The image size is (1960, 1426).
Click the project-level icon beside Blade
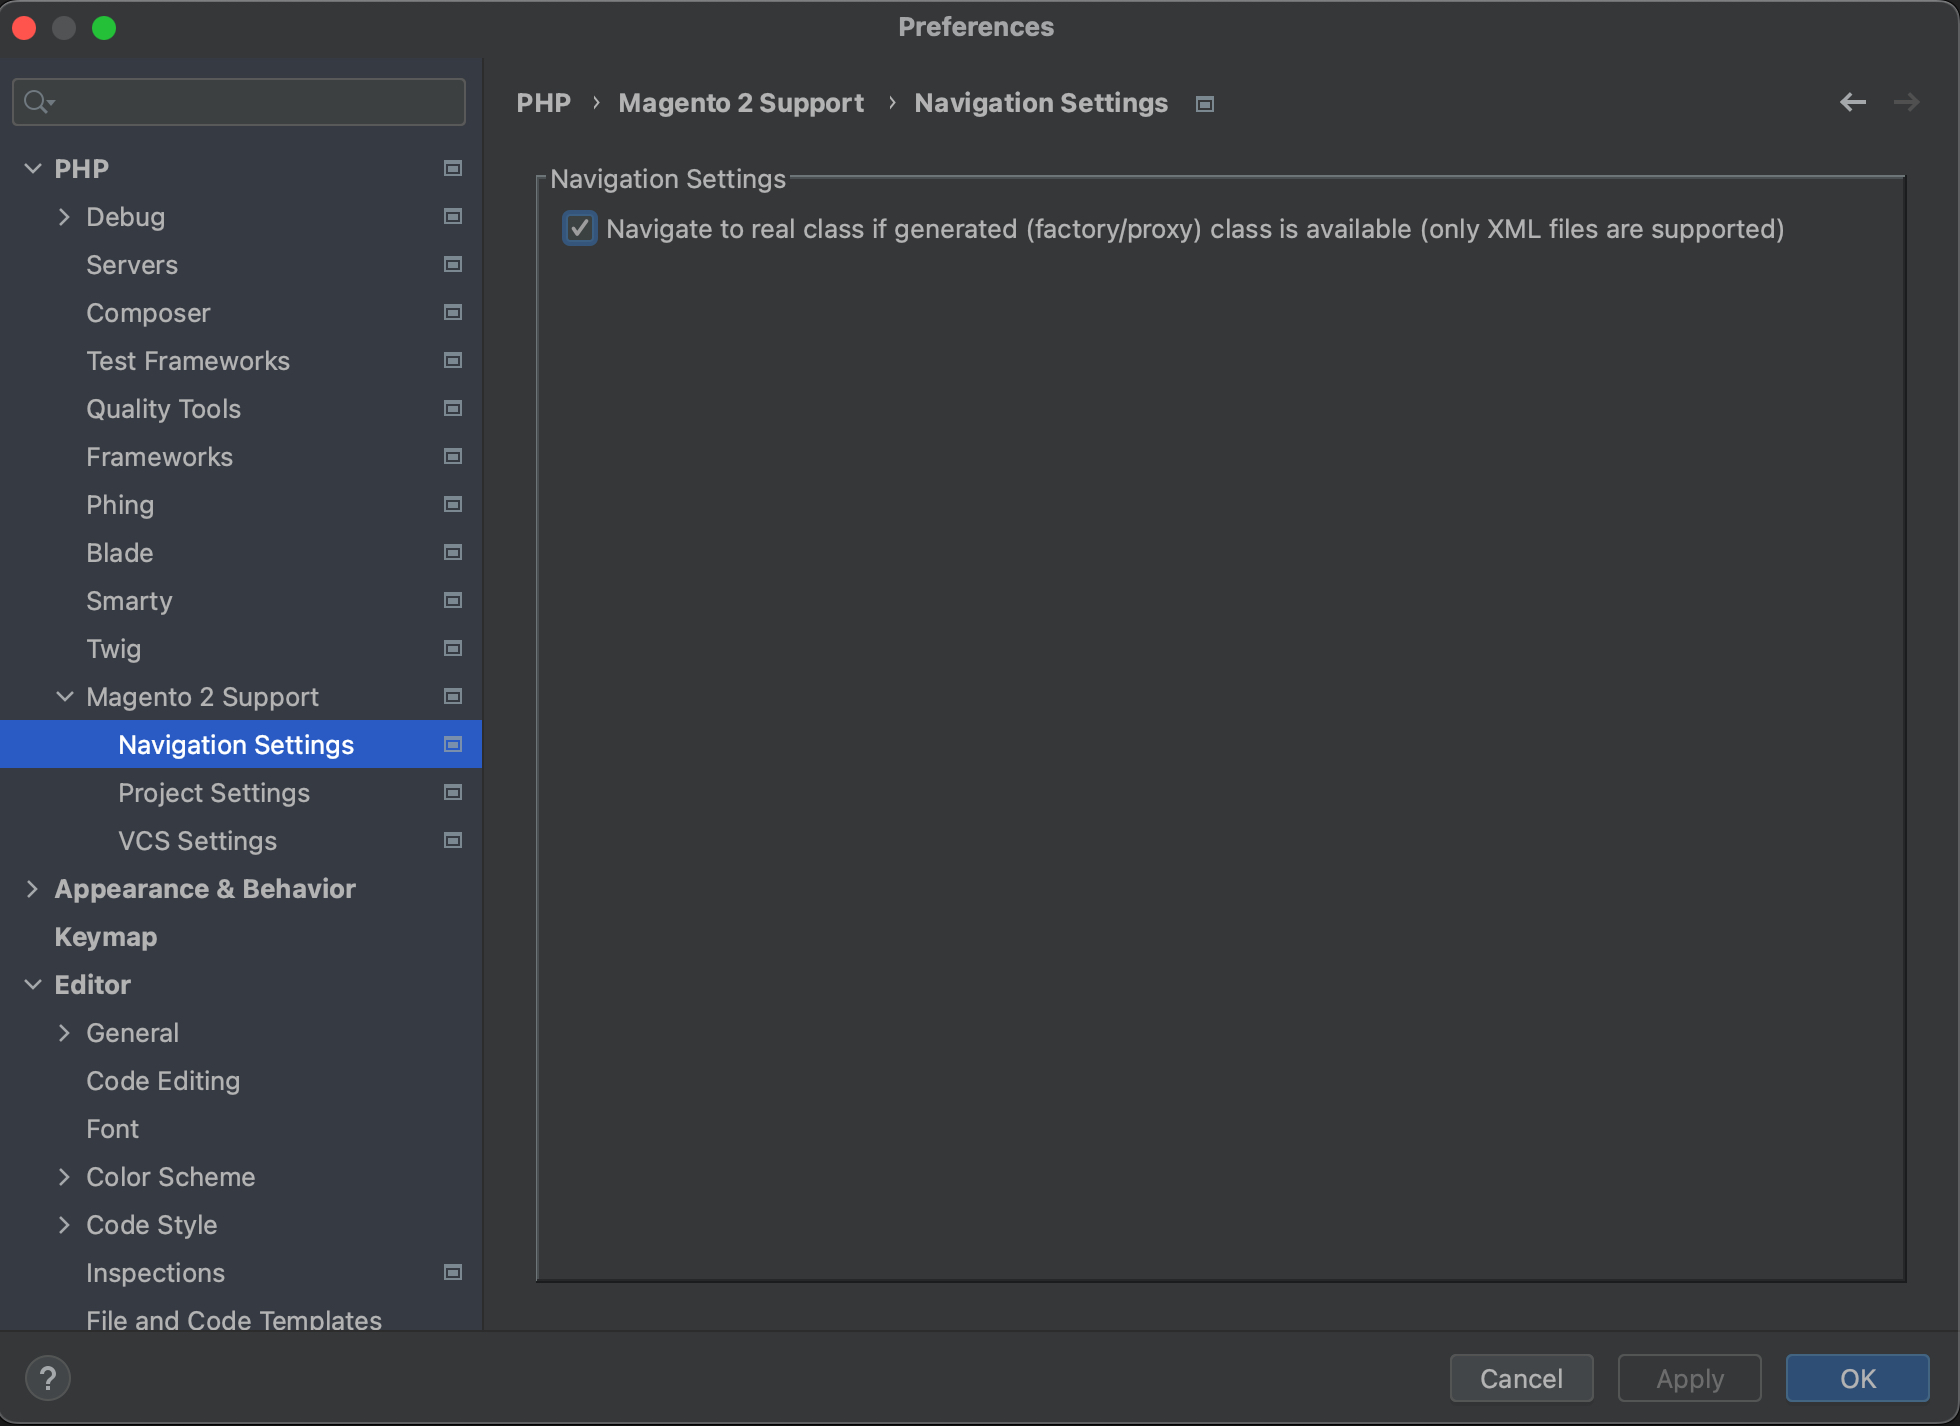[453, 552]
